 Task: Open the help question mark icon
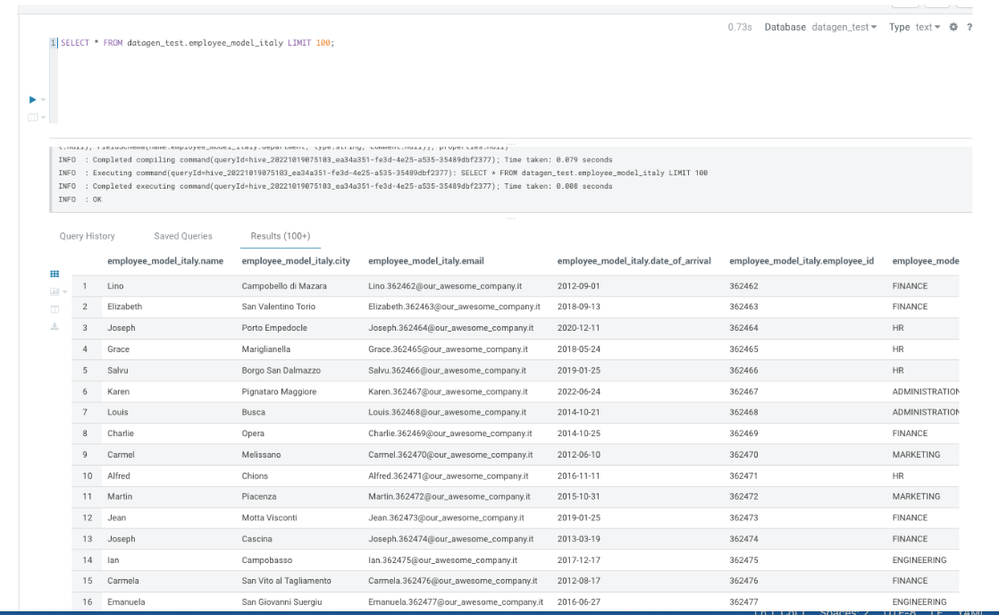pyautogui.click(x=969, y=27)
